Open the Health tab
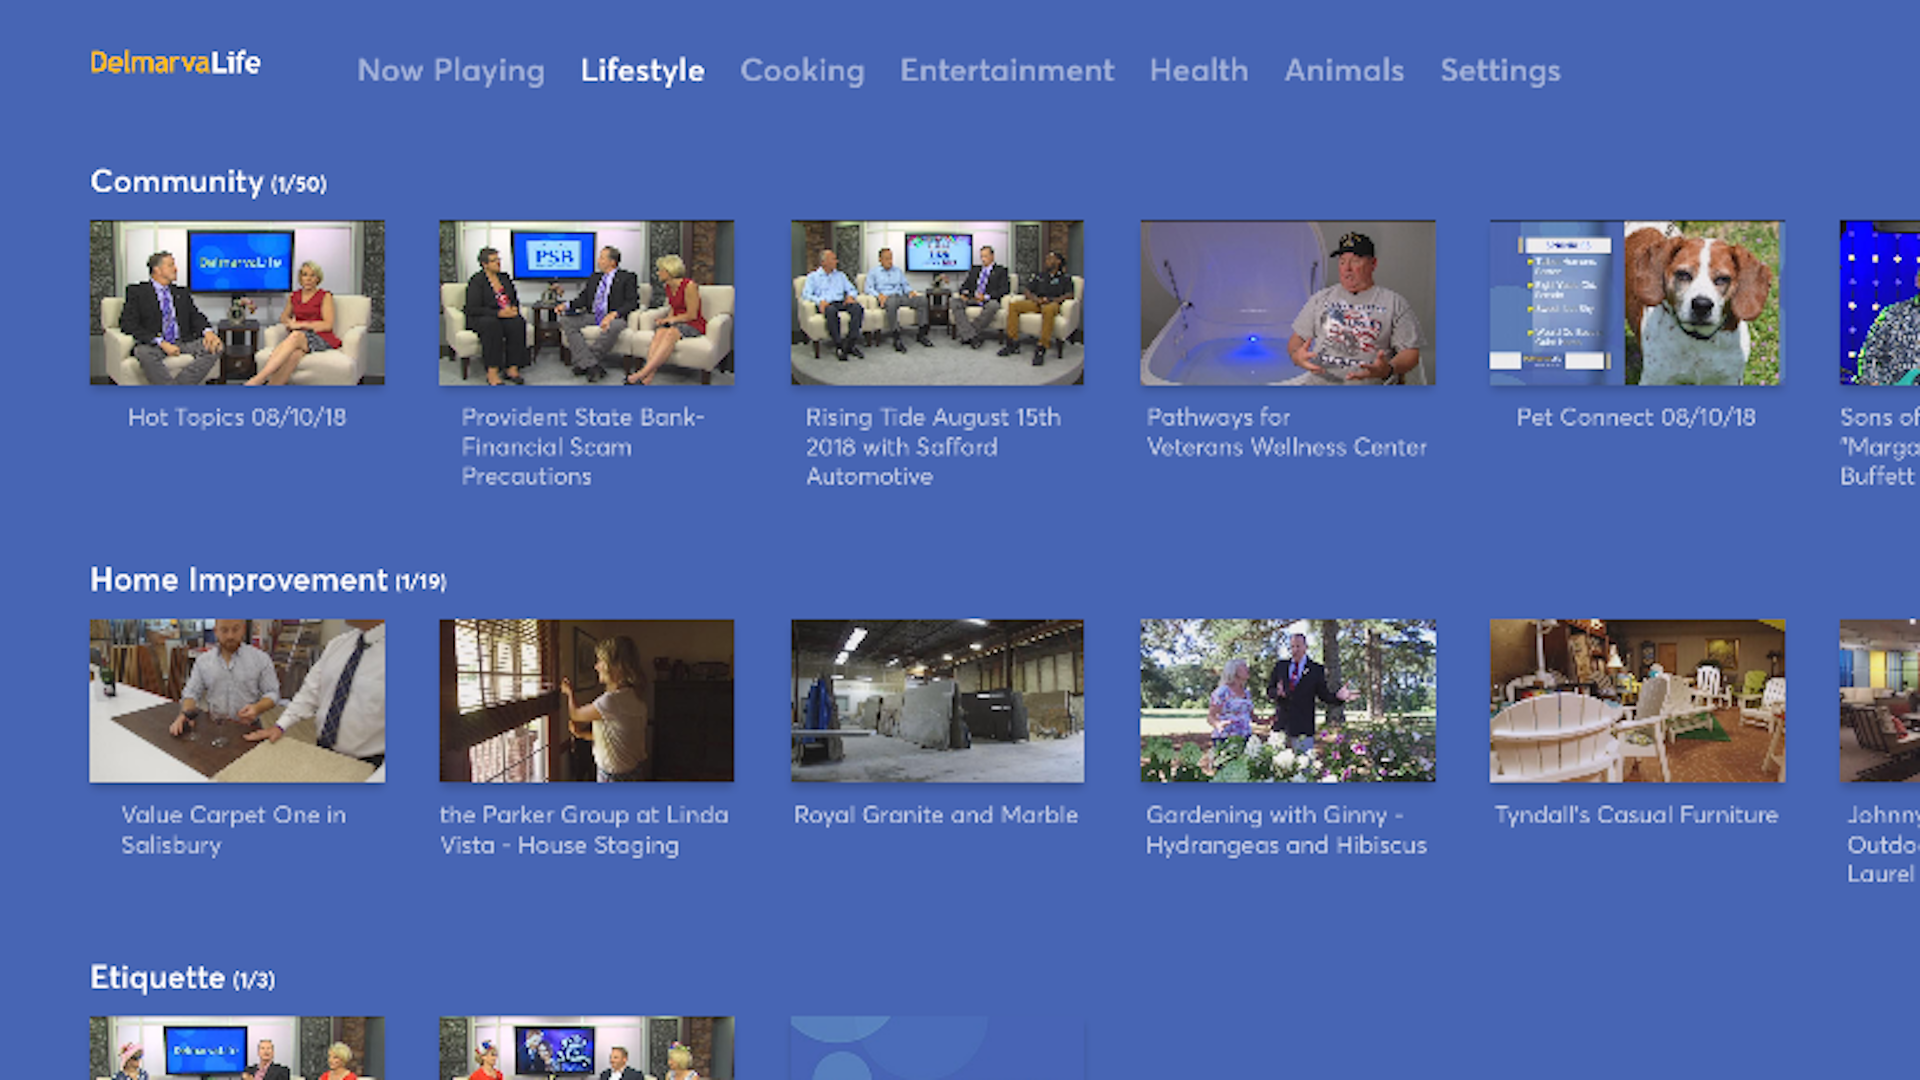The height and width of the screenshot is (1080, 1920). pyautogui.click(x=1199, y=71)
